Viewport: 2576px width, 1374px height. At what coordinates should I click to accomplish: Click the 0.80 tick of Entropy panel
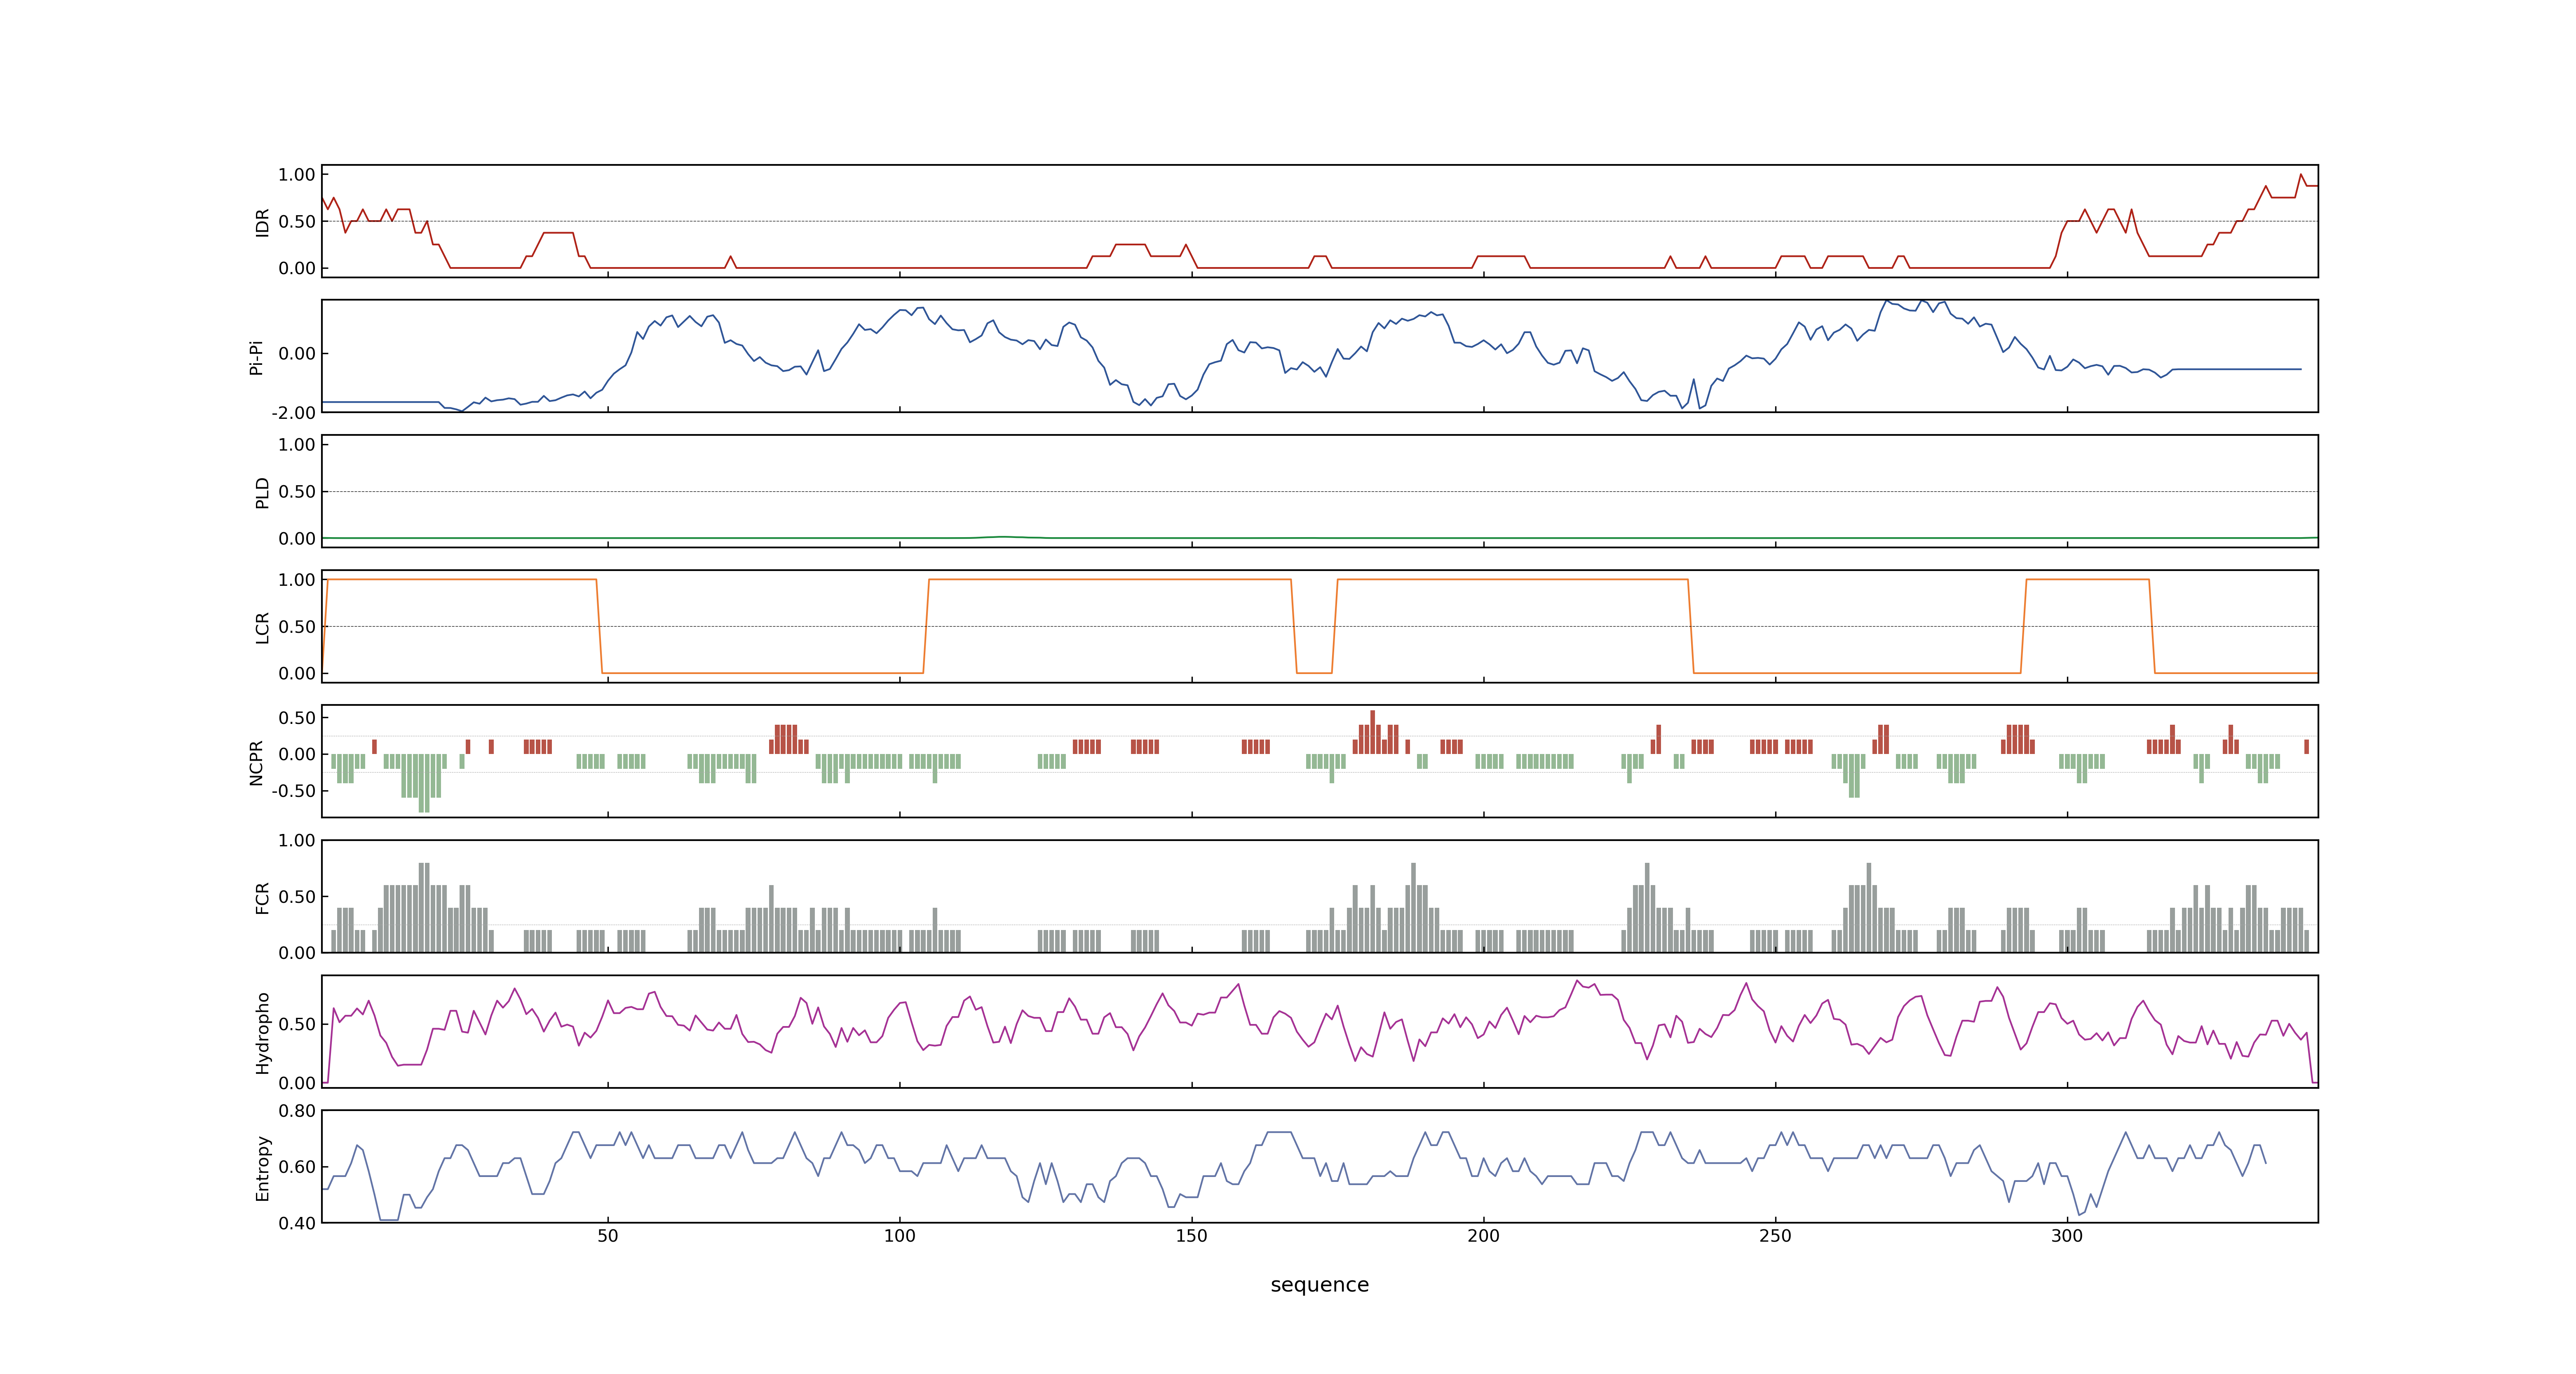coord(297,1111)
